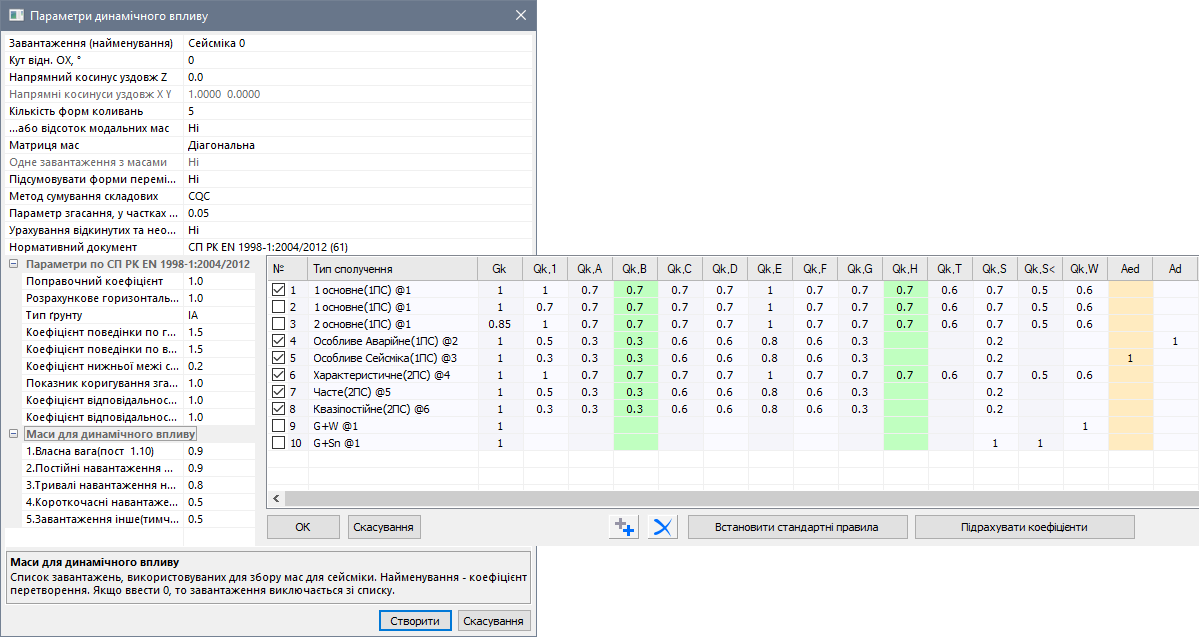Select the Aed column header
Image resolution: width=1199 pixels, height=637 pixels.
click(x=1130, y=269)
